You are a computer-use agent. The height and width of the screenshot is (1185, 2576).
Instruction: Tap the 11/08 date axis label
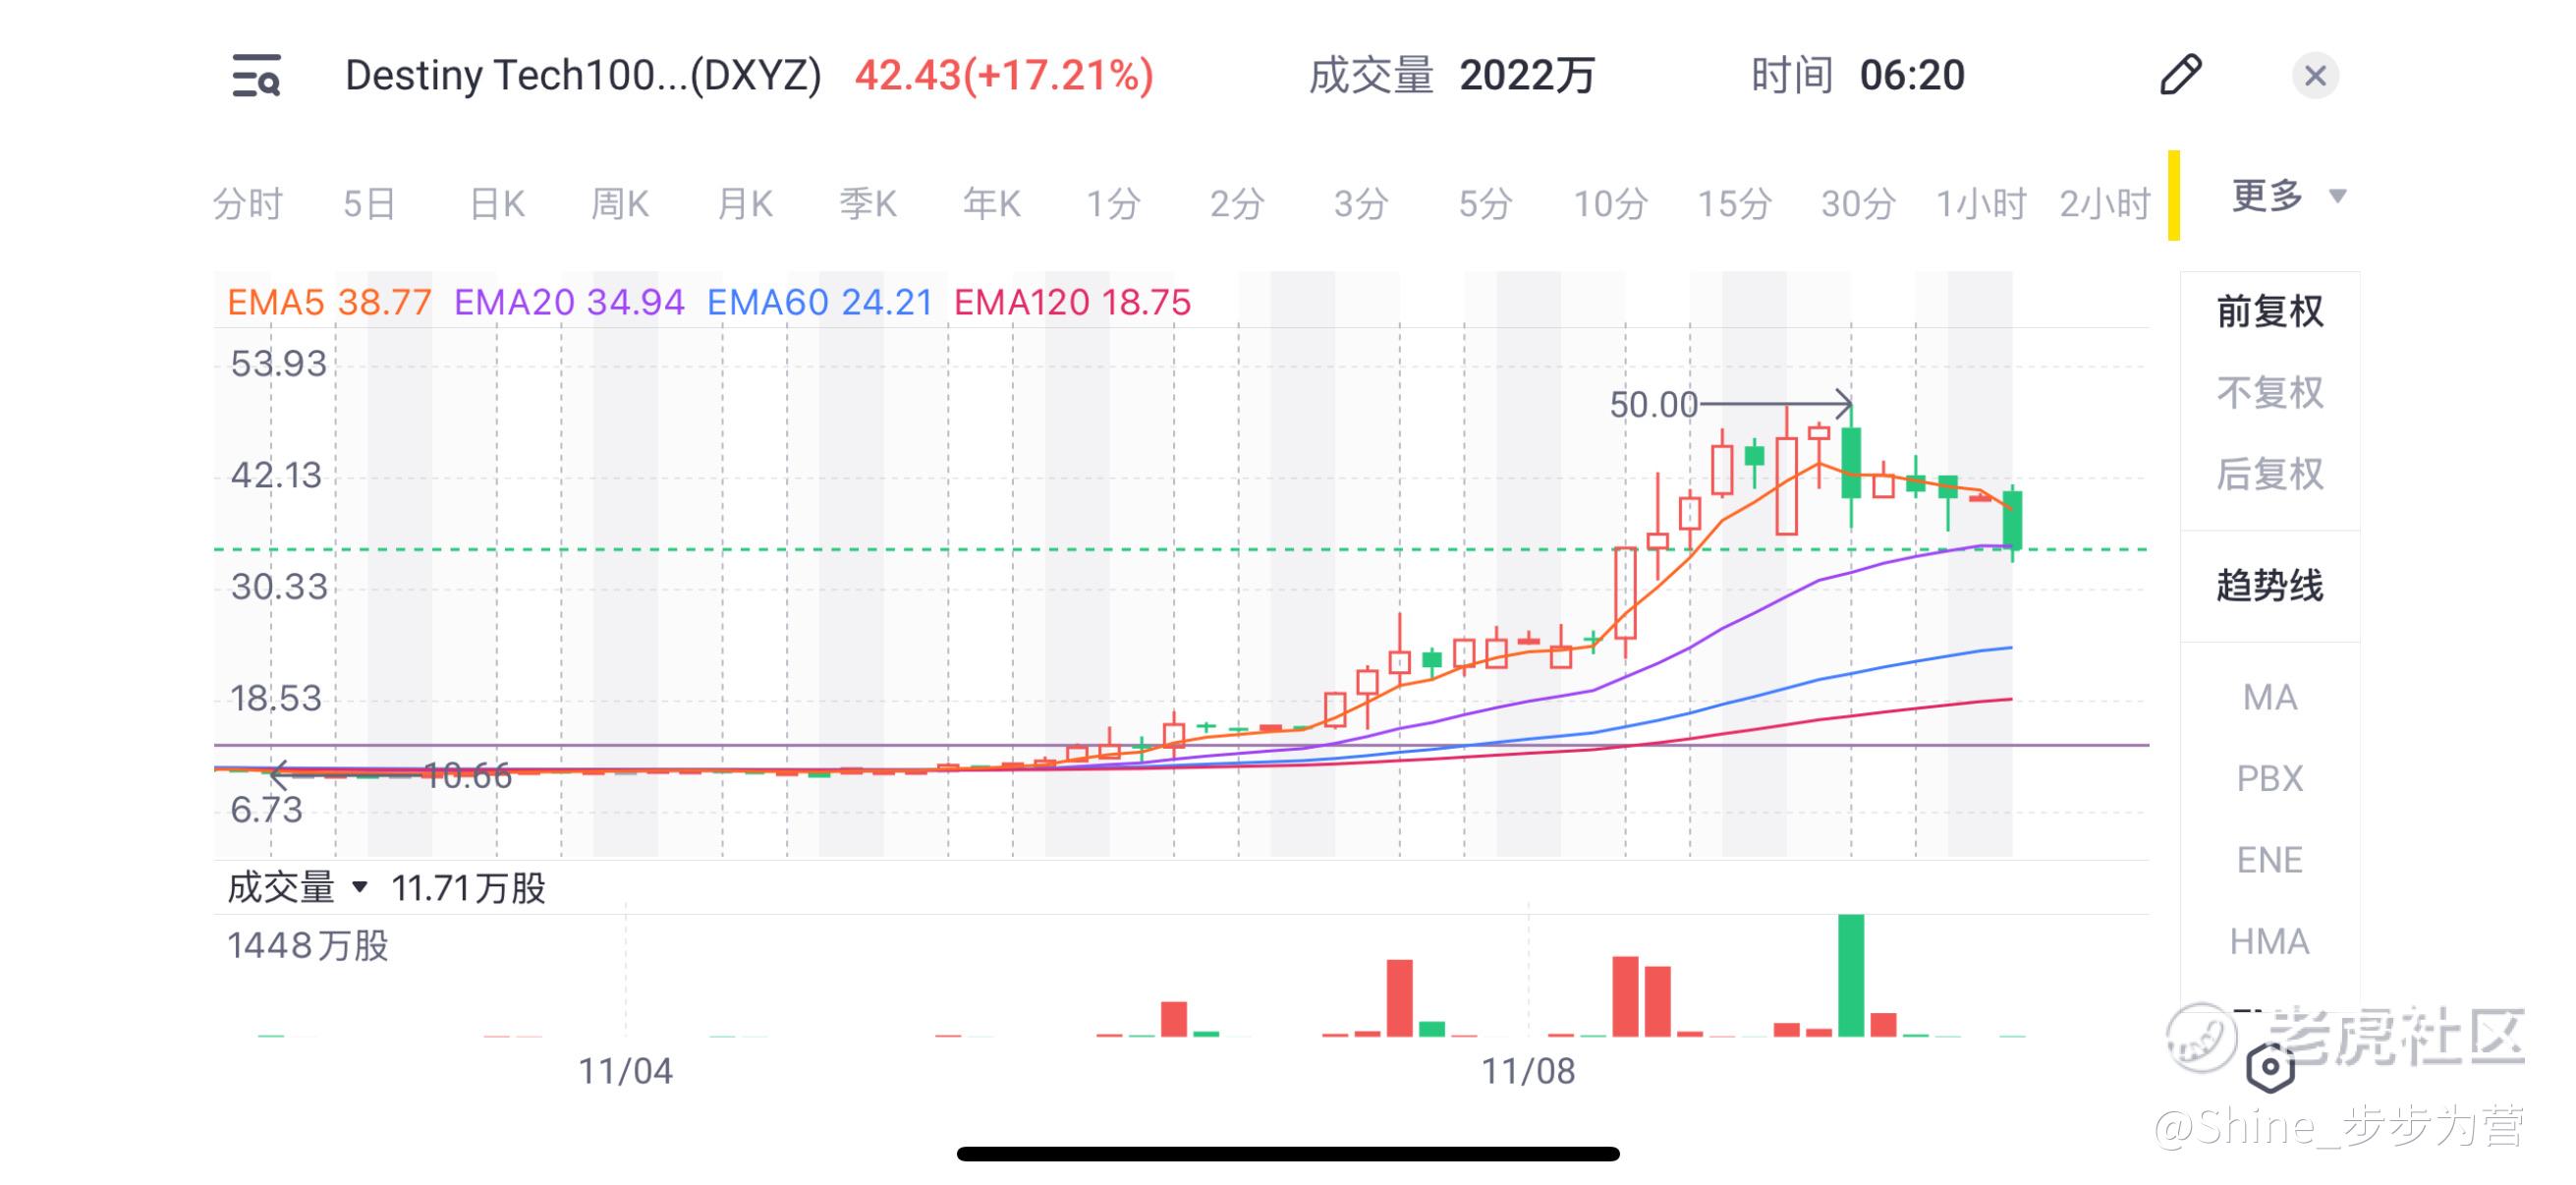[x=1527, y=1071]
